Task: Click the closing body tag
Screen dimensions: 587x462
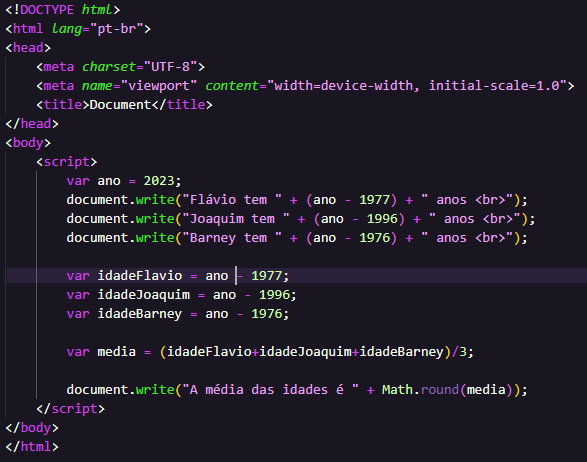Action: 32,428
